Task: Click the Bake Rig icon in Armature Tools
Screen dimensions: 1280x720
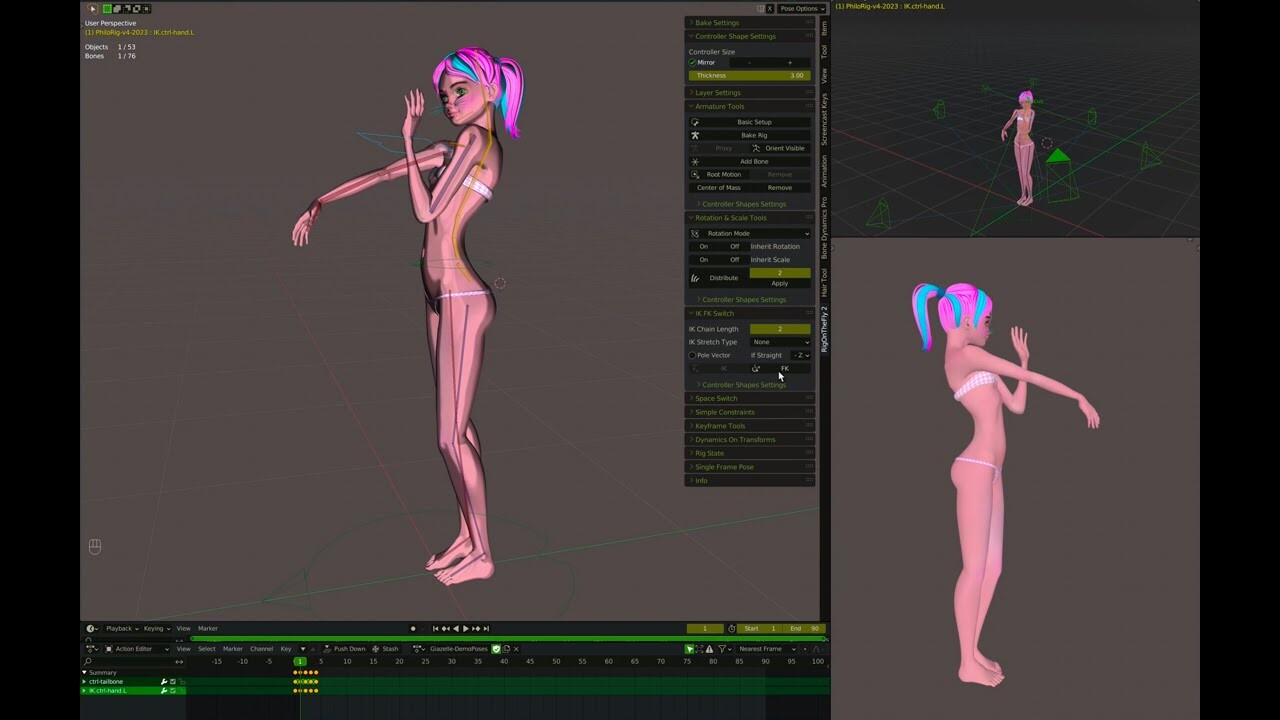Action: pyautogui.click(x=695, y=135)
